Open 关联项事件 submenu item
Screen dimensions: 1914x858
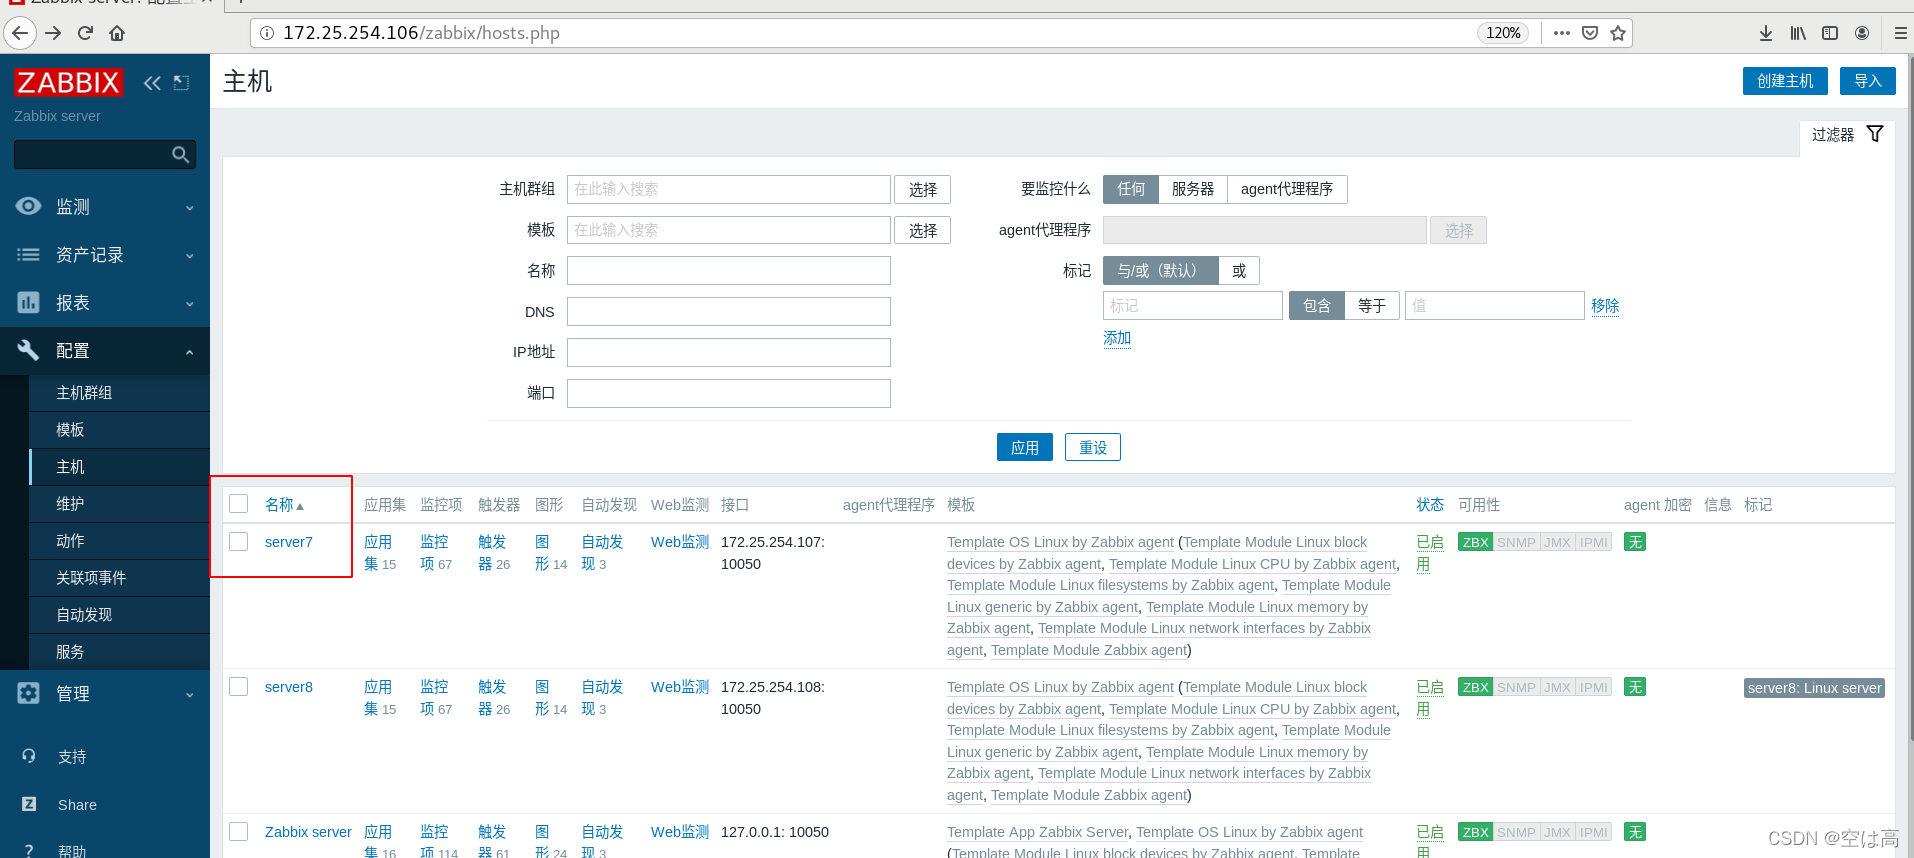tap(119, 578)
